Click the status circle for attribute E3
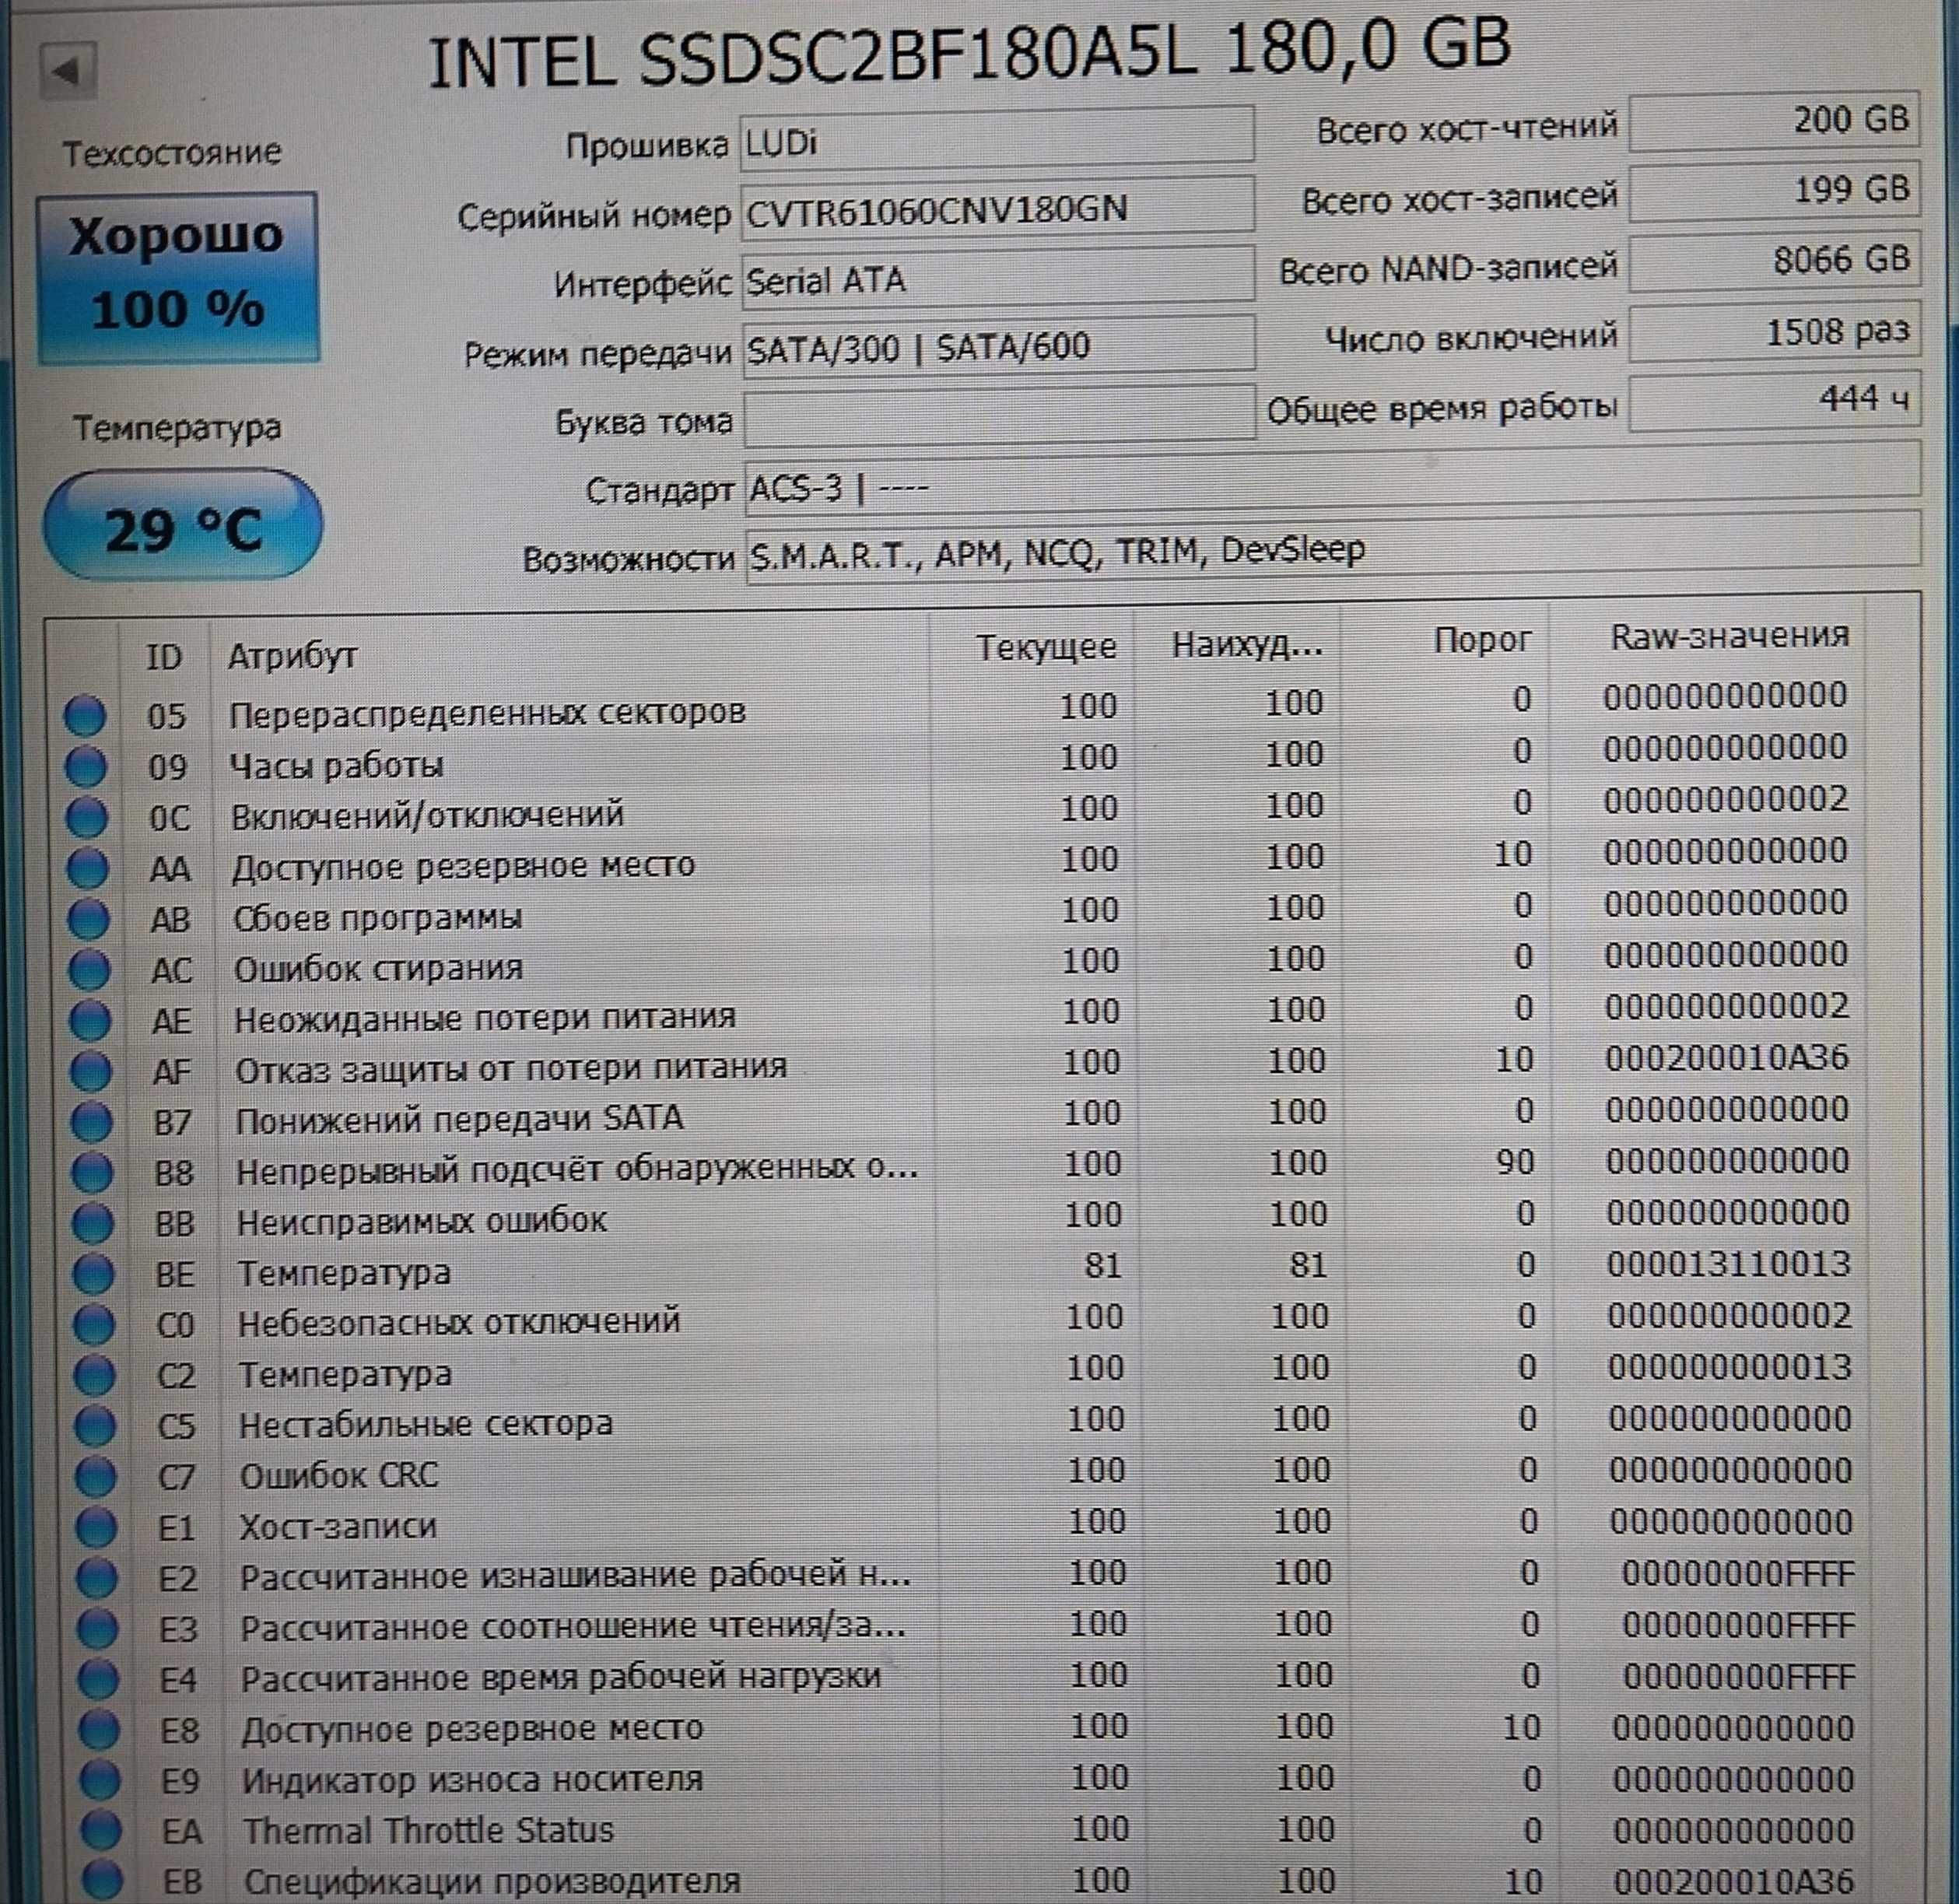 tap(98, 1630)
